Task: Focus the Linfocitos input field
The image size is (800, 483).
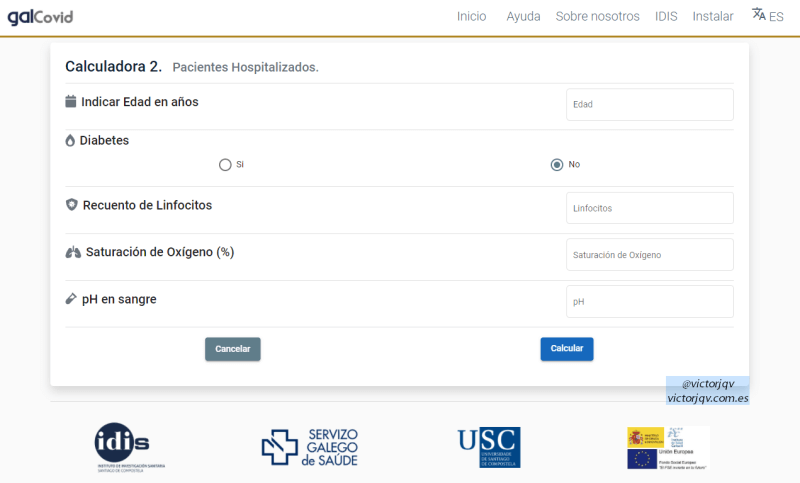Action: [649, 208]
